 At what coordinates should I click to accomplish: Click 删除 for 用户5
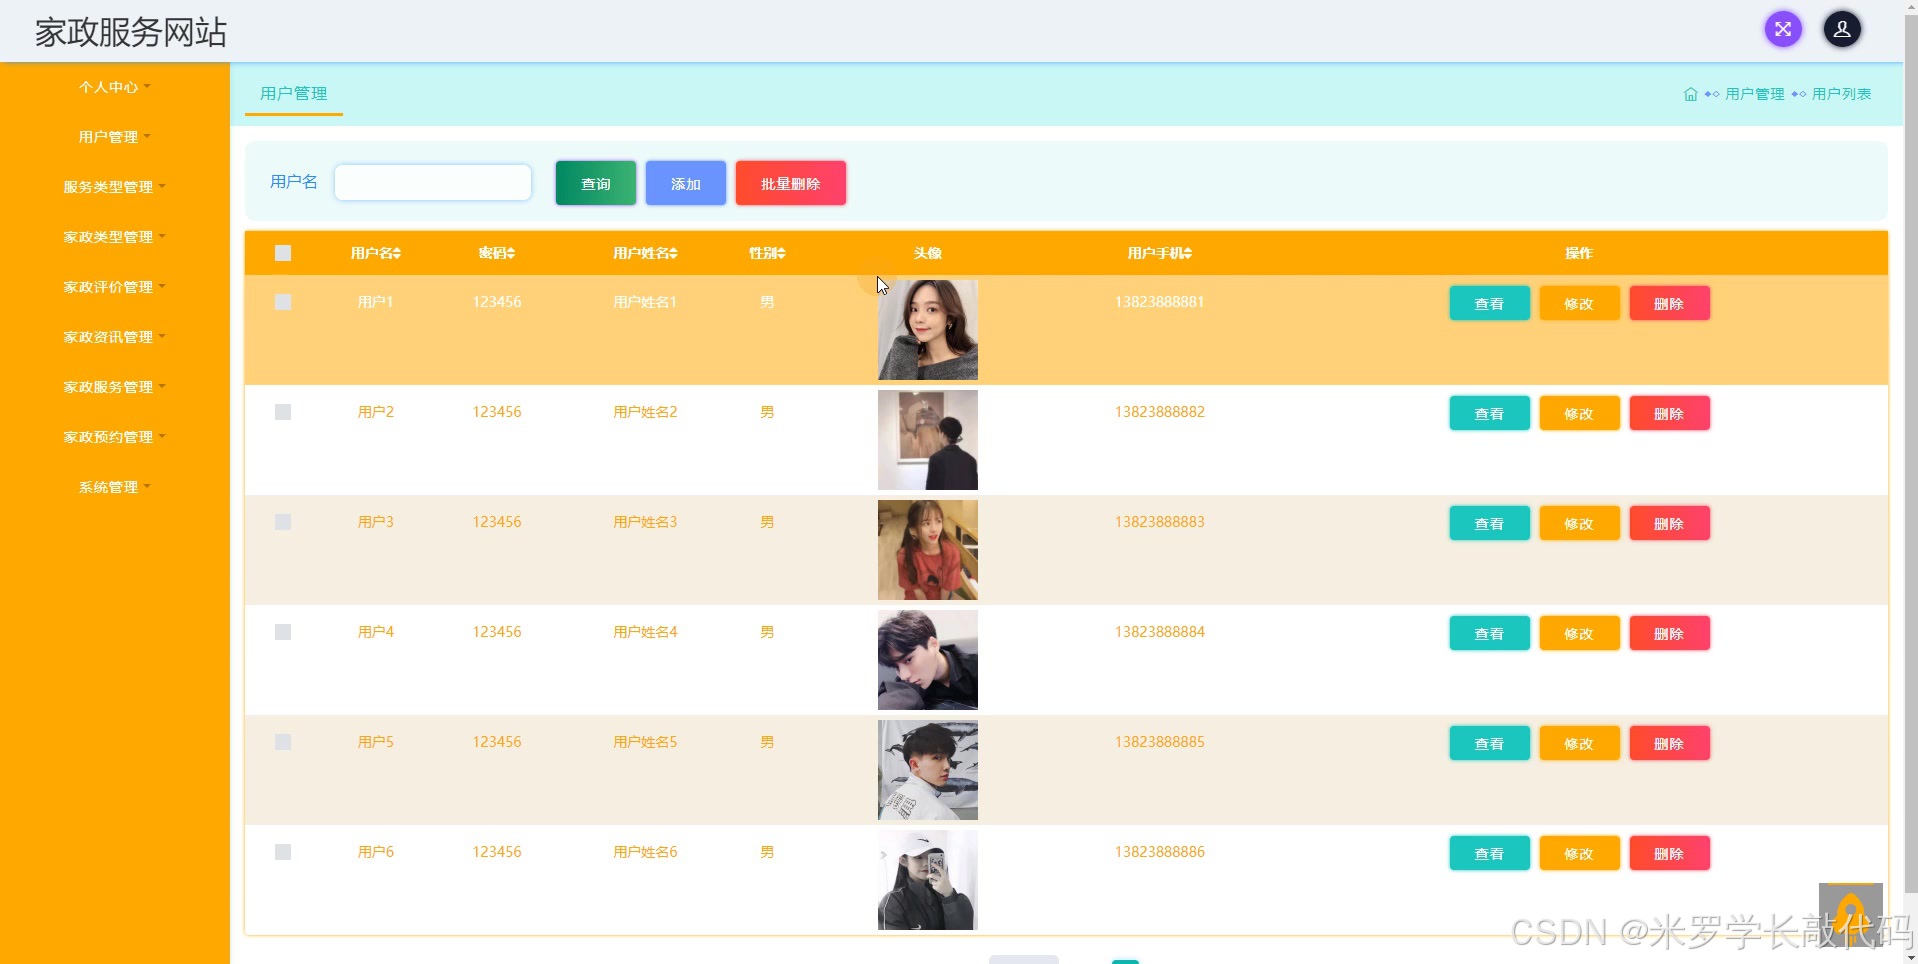point(1669,743)
